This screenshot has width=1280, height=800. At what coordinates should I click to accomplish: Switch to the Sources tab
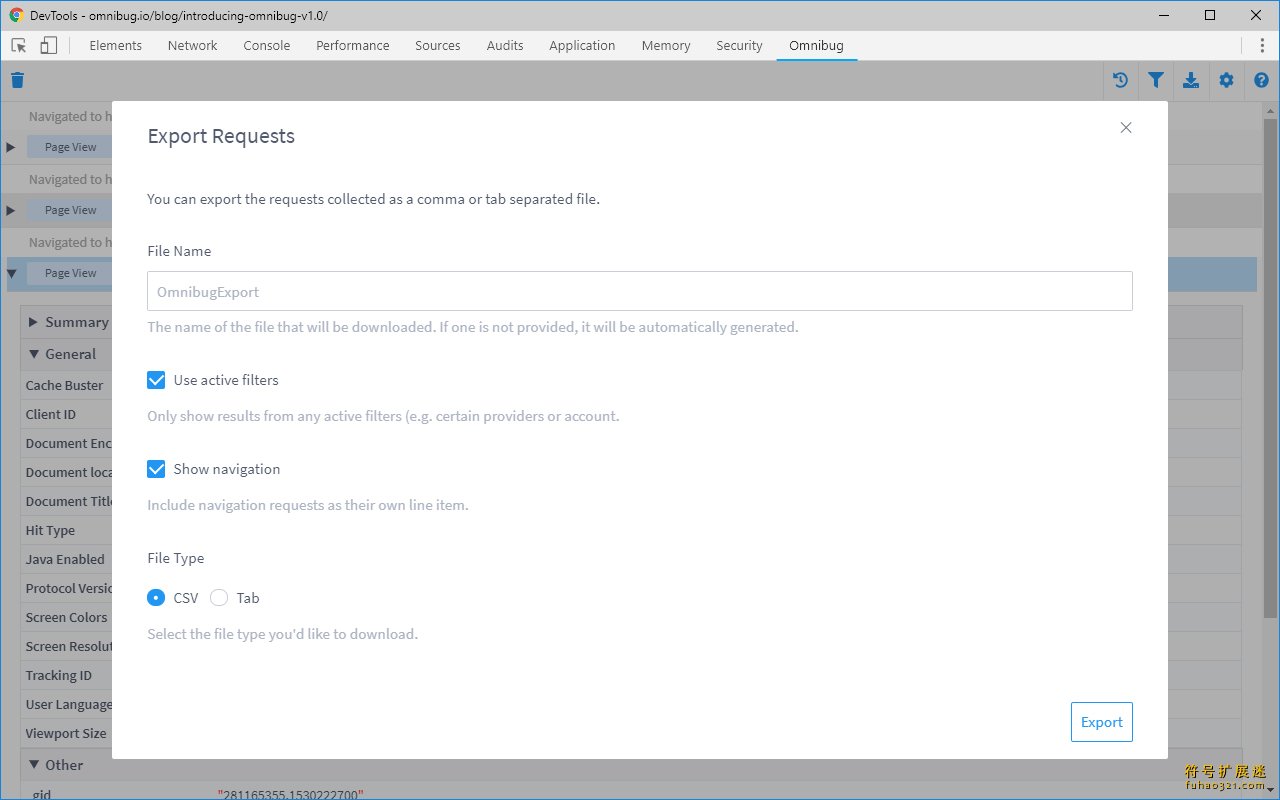point(438,45)
